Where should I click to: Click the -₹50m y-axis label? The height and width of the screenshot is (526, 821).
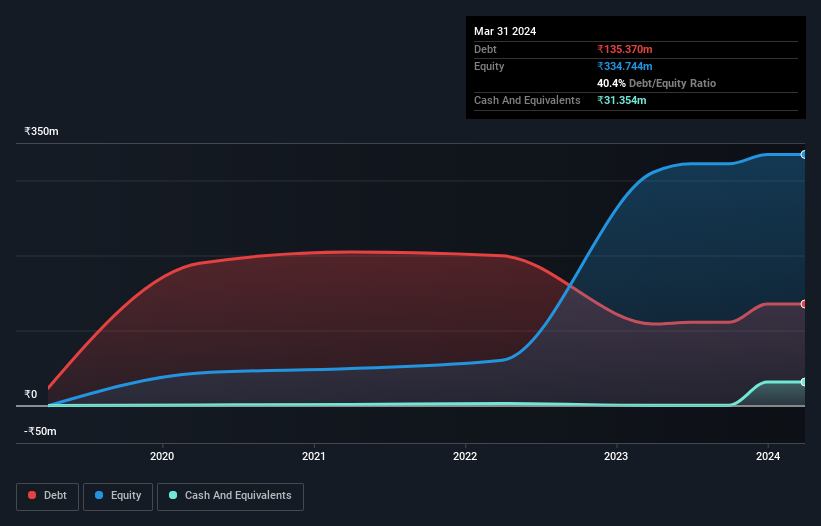(40, 431)
